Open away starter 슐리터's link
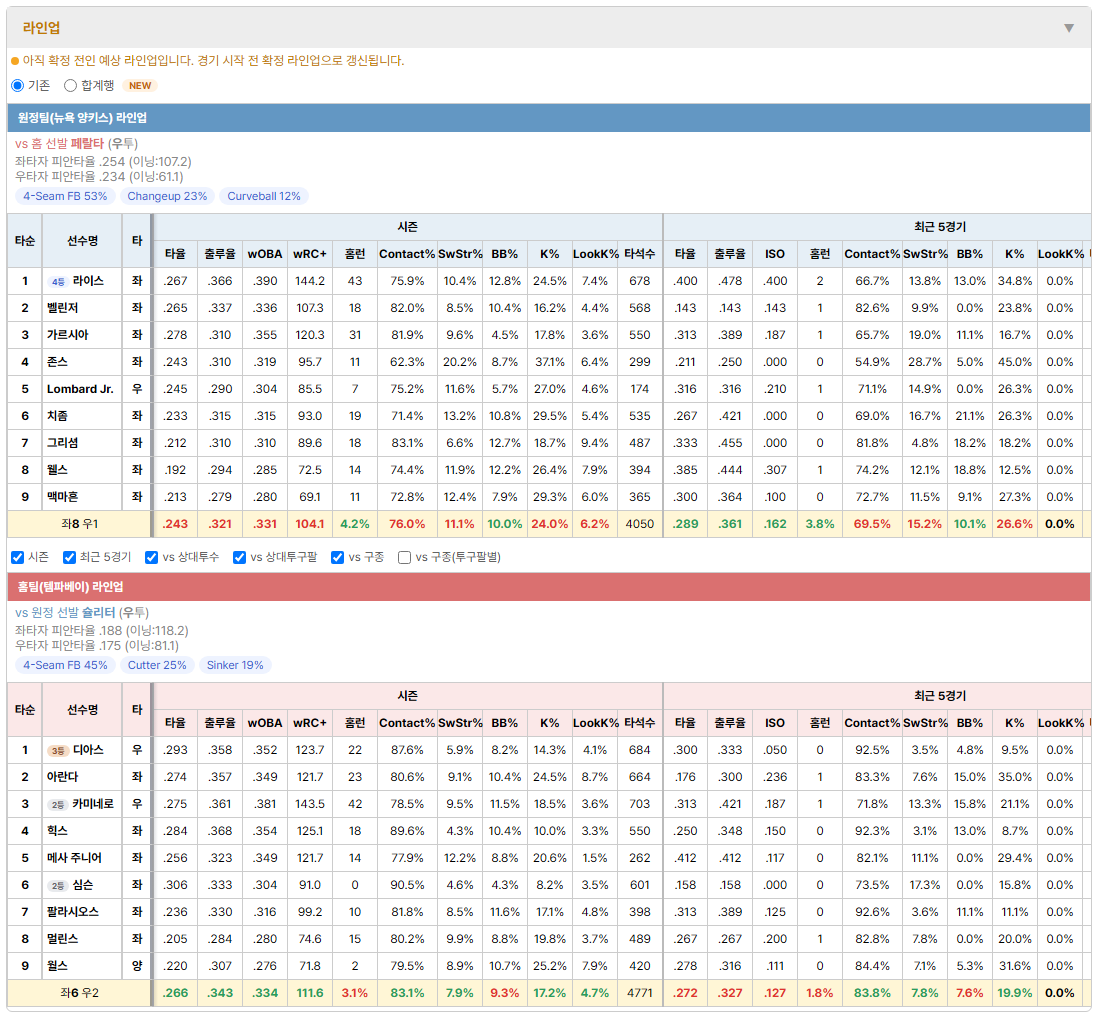Image resolution: width=1098 pixels, height=1018 pixels. tap(98, 613)
